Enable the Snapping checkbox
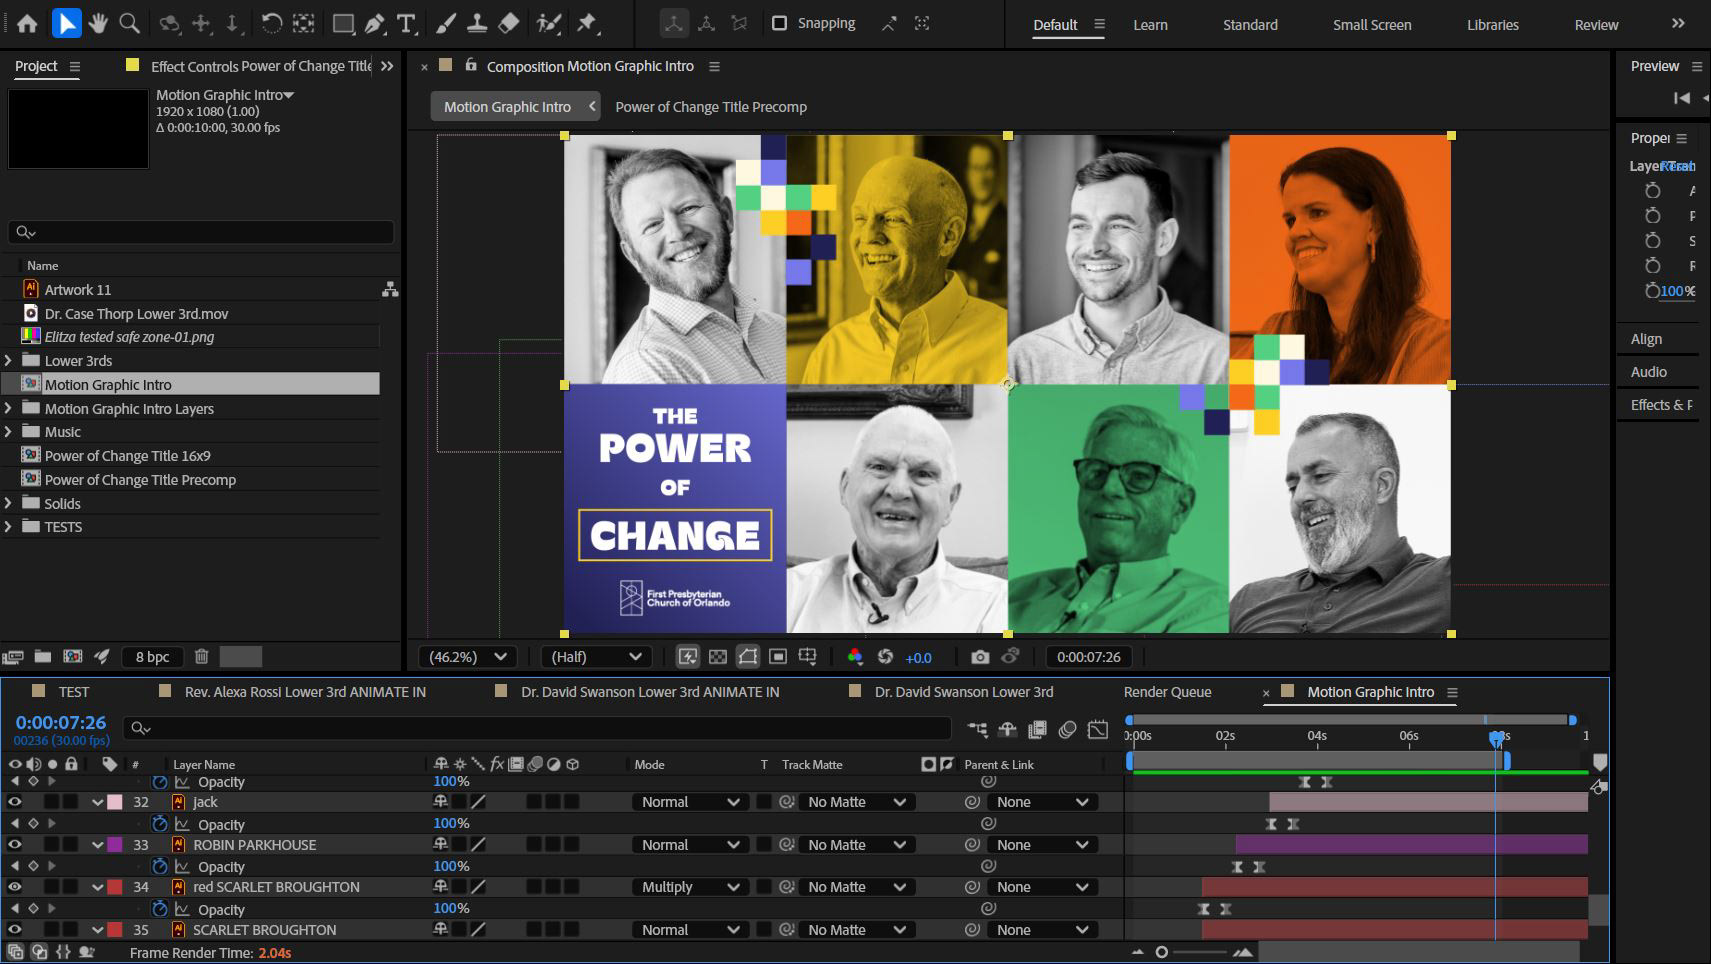Viewport: 1711px width, 964px height. point(780,23)
